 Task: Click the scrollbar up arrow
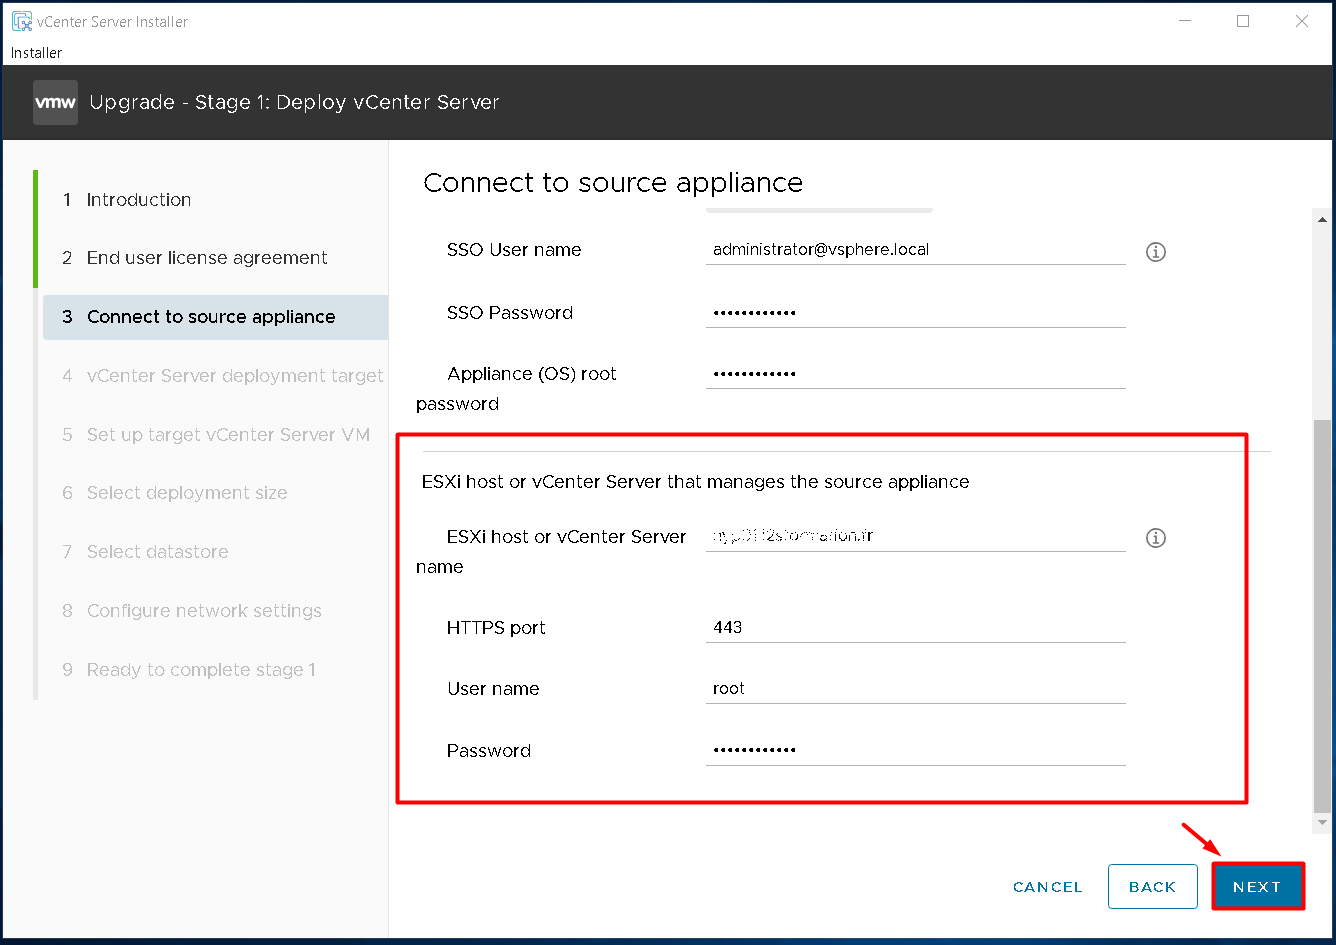pyautogui.click(x=1323, y=220)
